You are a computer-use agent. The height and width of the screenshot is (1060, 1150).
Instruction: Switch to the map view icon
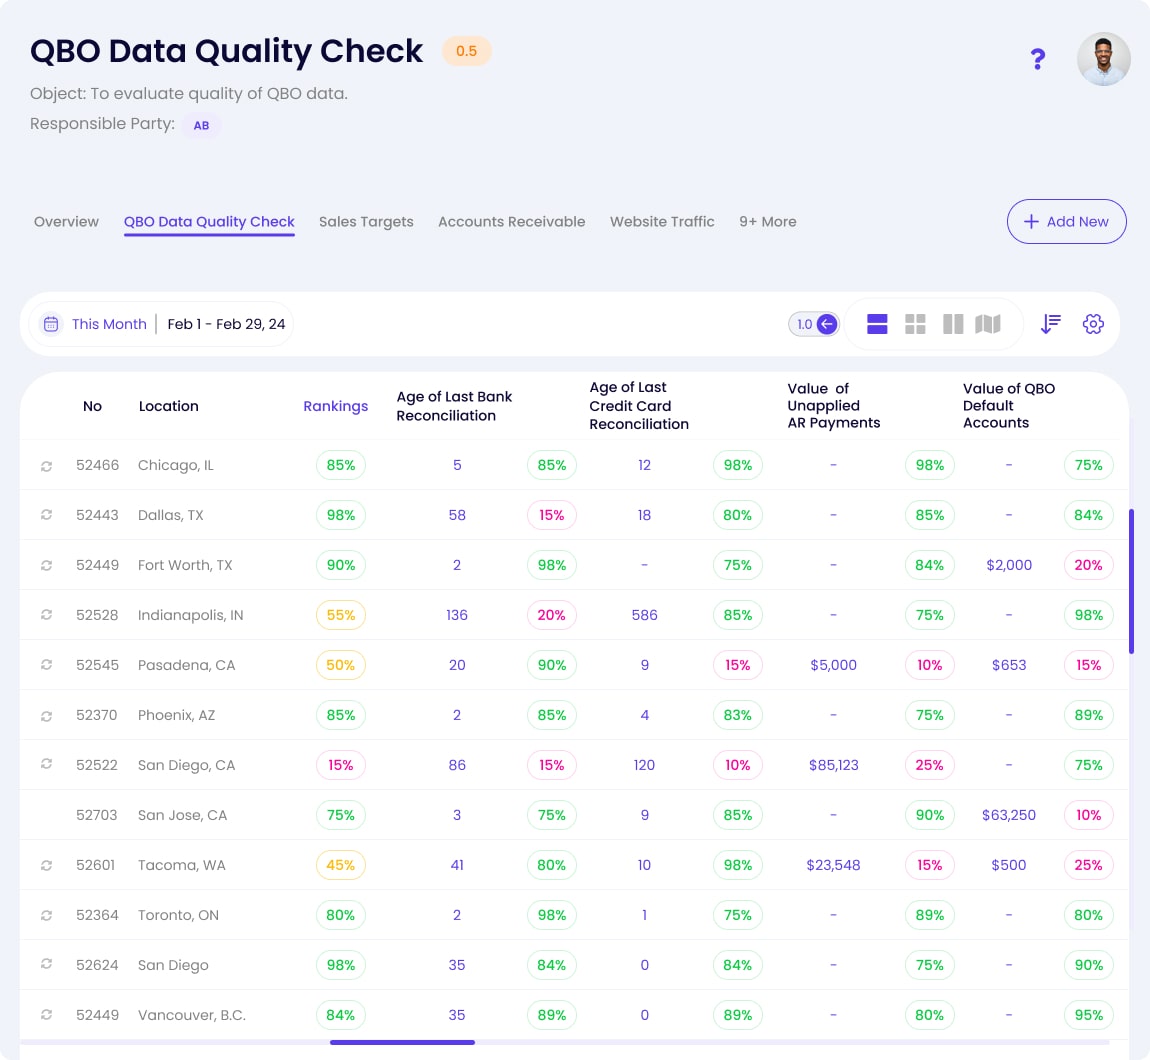tap(988, 324)
